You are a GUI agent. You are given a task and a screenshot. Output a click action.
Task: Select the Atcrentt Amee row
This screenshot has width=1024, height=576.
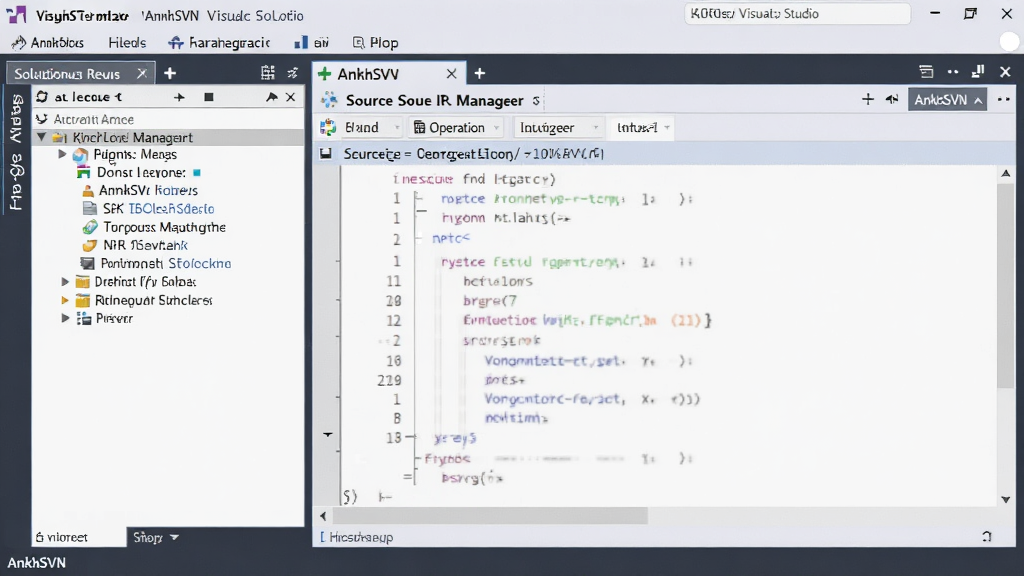coord(168,119)
